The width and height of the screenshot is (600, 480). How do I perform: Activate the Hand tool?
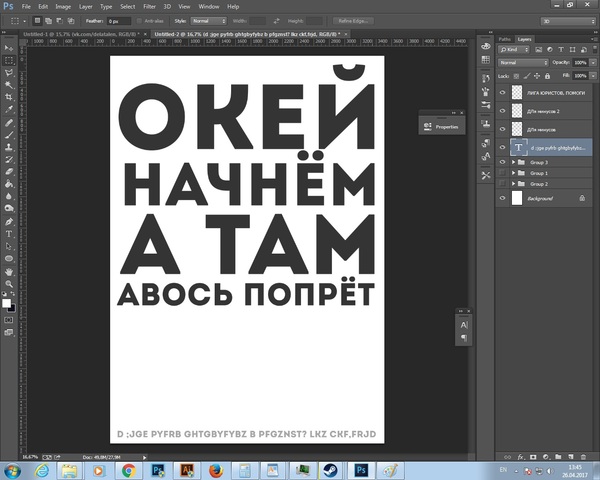(x=9, y=270)
